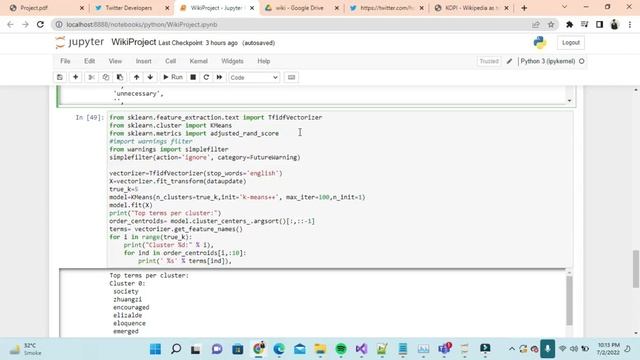Open the Kernel menu

[x=199, y=61]
